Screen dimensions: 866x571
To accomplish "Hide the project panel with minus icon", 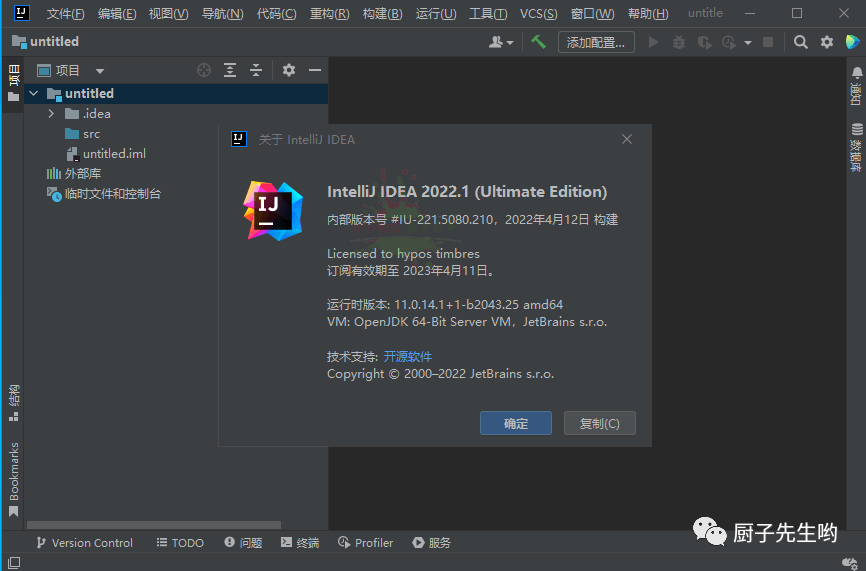I will [x=315, y=70].
